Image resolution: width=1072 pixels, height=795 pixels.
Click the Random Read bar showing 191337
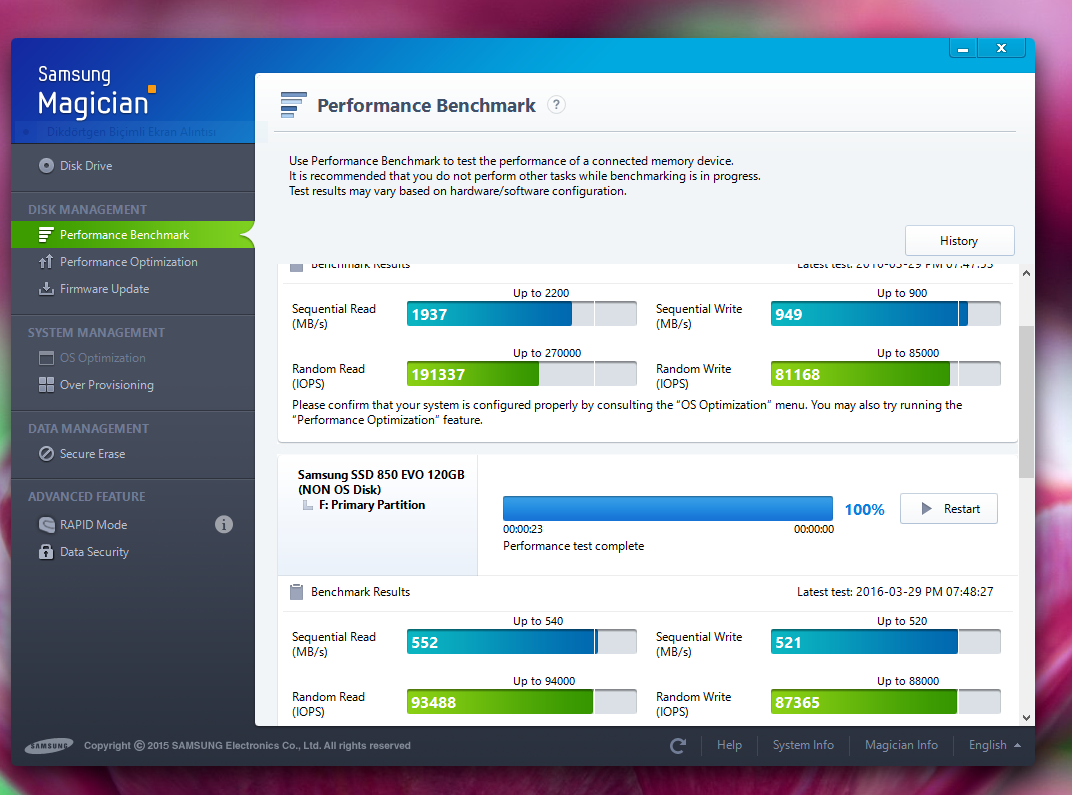click(x=522, y=374)
